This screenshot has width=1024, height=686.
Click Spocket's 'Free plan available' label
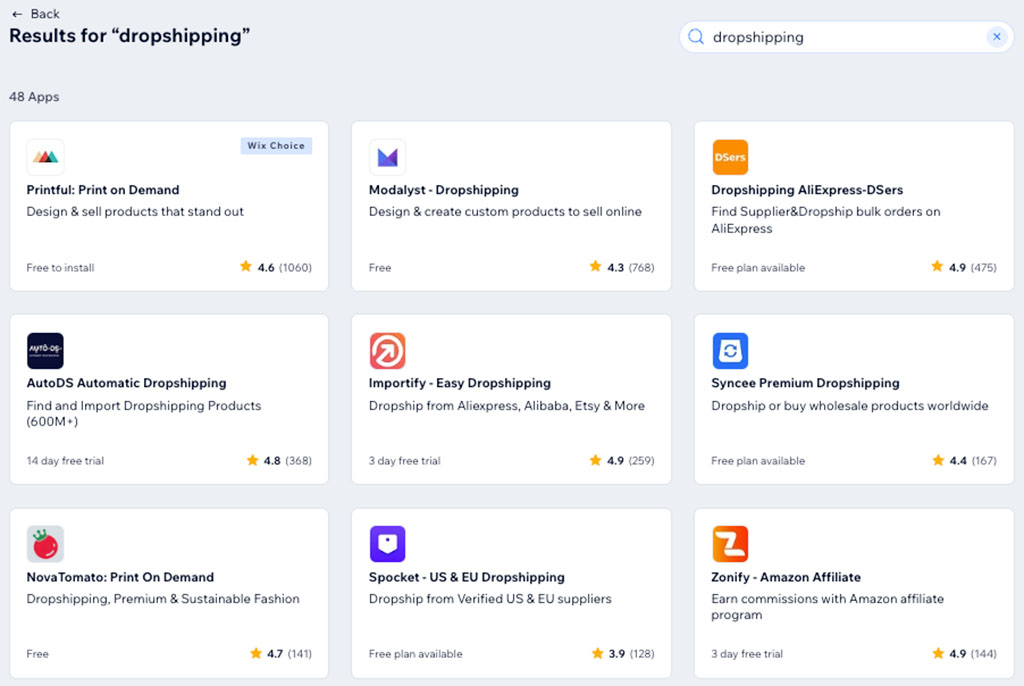[415, 654]
